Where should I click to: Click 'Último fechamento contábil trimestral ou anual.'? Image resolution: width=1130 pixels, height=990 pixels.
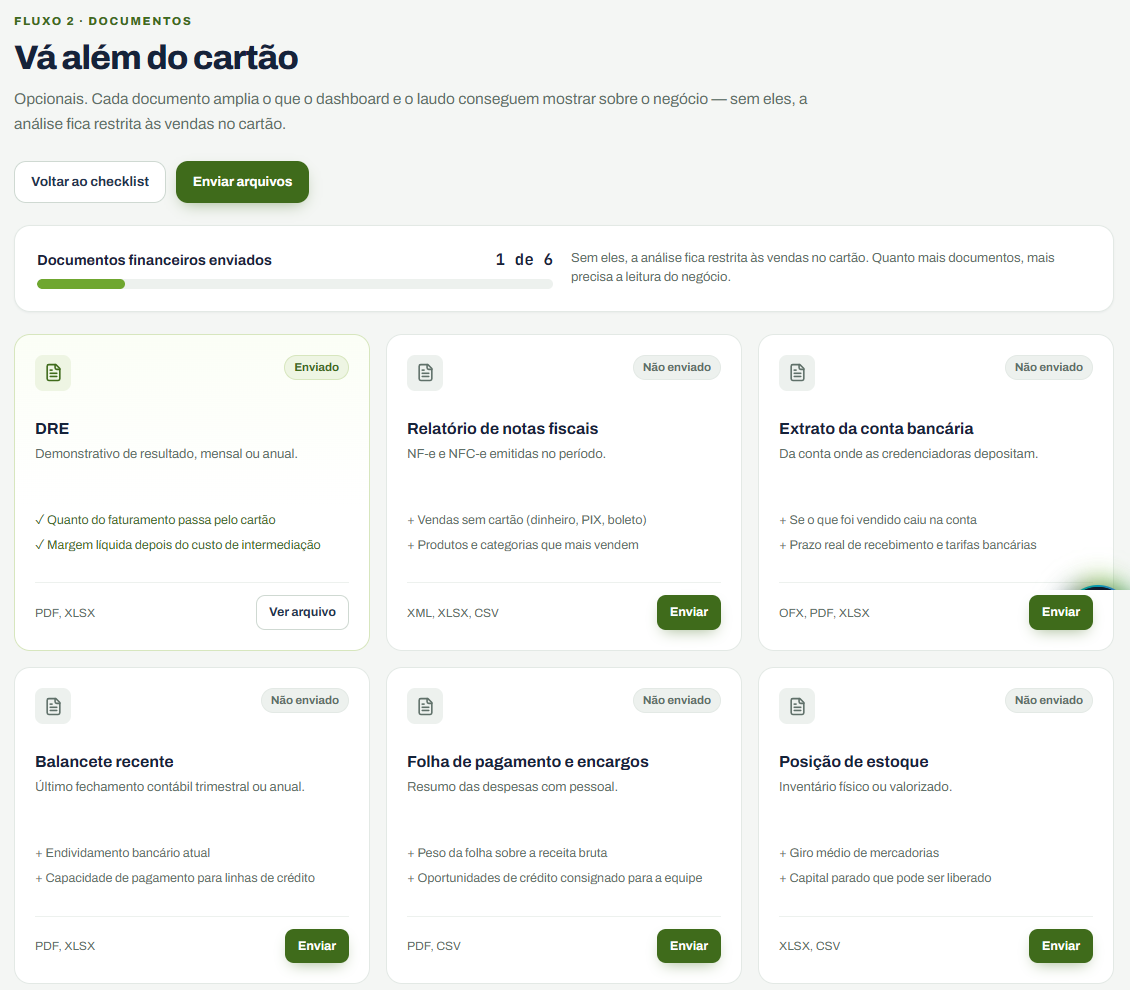coord(170,787)
